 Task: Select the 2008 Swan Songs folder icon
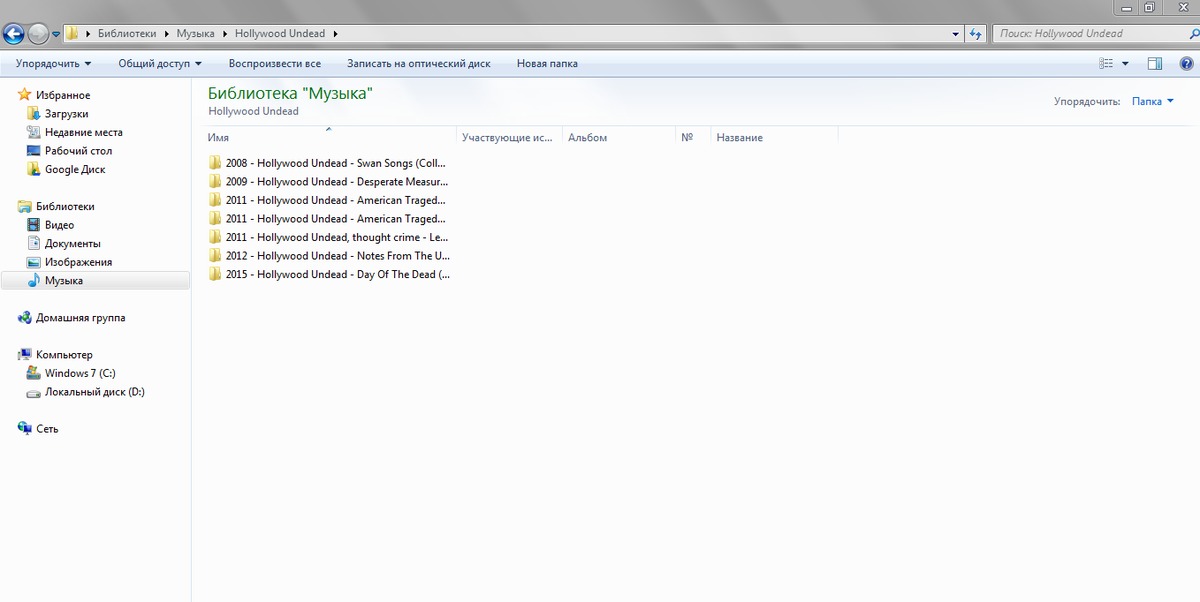[x=214, y=163]
